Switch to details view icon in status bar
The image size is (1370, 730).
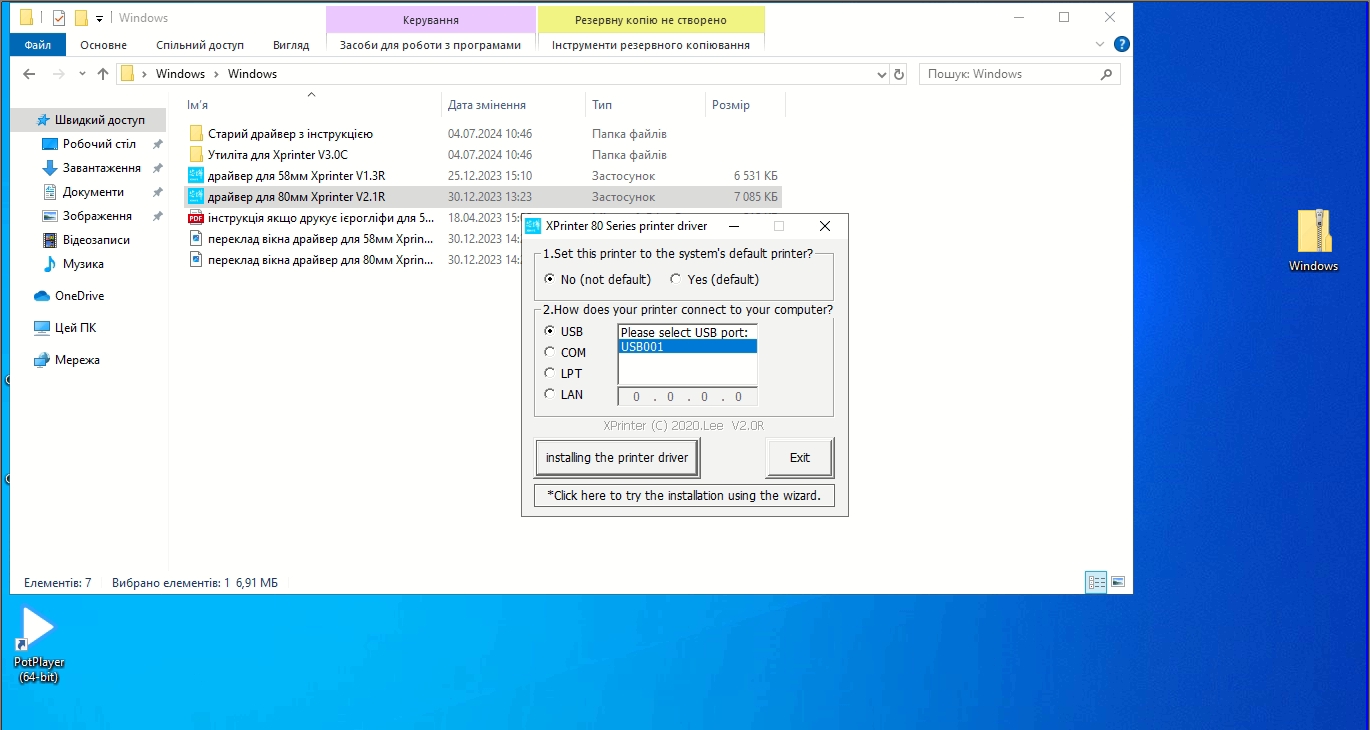tap(1096, 582)
